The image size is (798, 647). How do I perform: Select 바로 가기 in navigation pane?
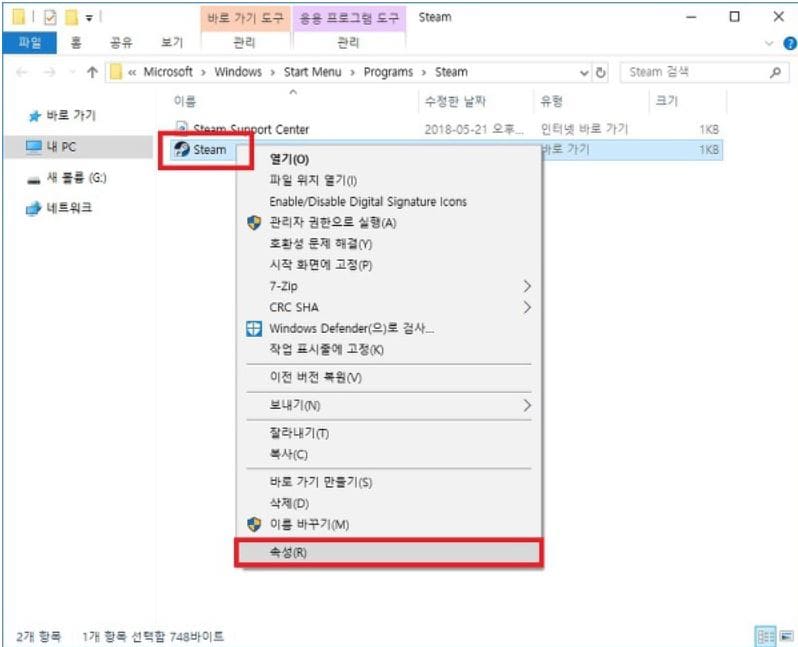point(71,115)
